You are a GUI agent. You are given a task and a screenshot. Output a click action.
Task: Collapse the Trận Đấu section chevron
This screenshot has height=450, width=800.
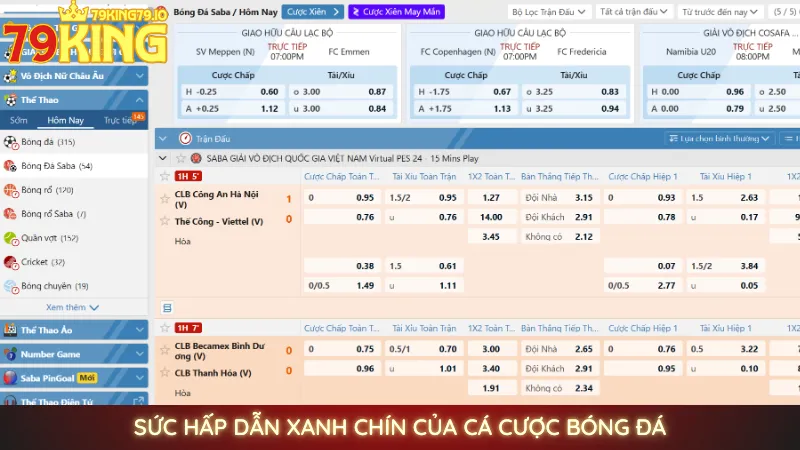coord(163,139)
